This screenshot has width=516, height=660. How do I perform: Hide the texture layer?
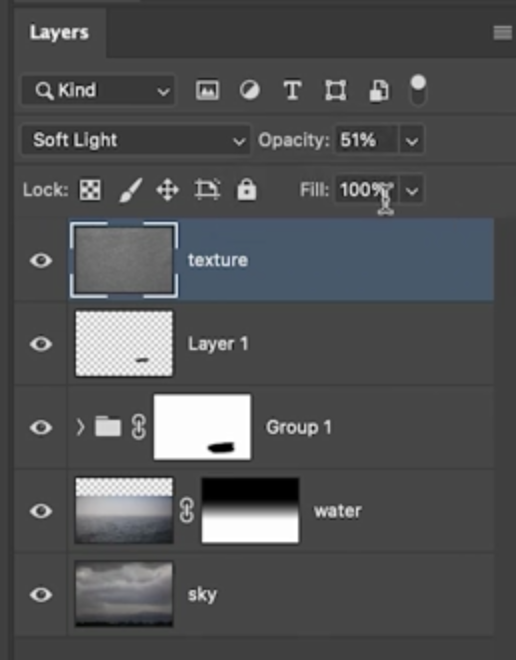pos(41,261)
